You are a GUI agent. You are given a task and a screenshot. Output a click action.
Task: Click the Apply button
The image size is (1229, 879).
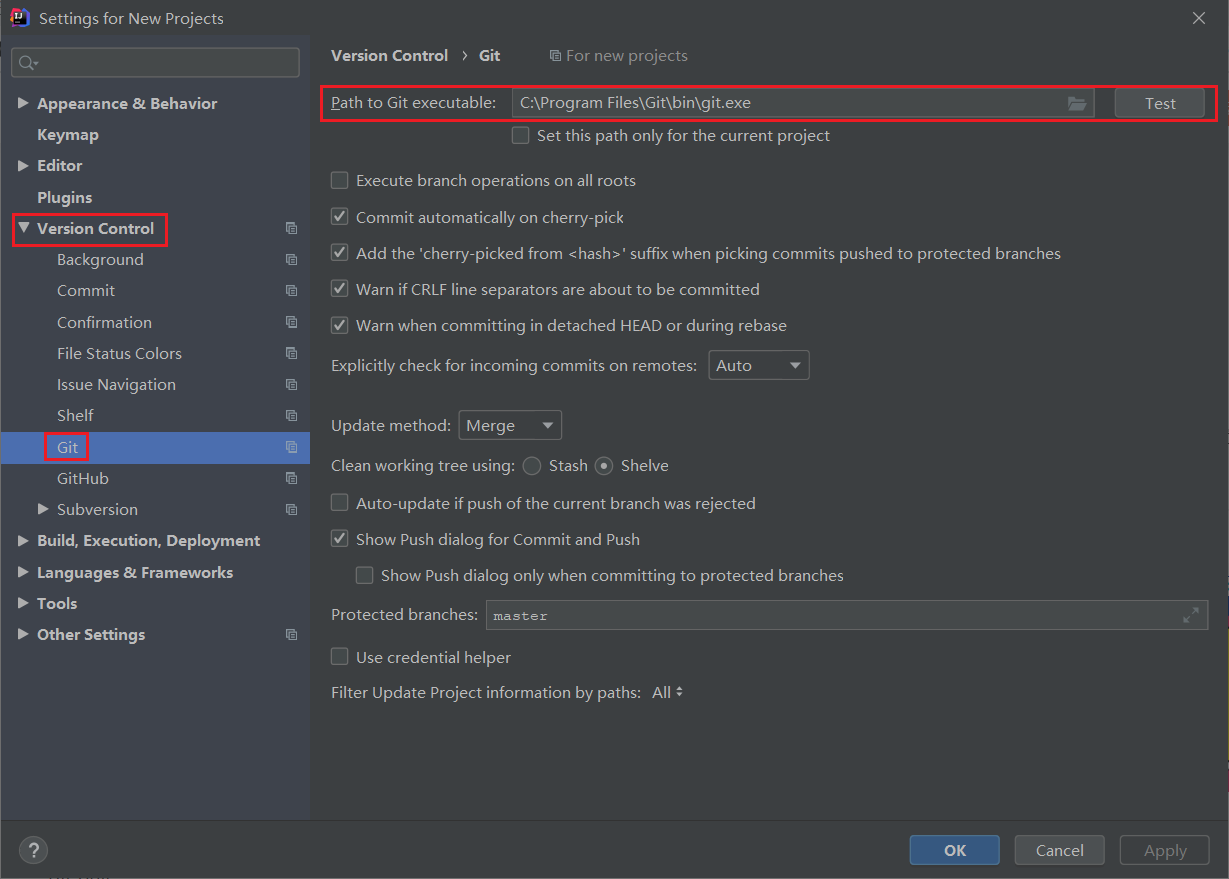1165,850
